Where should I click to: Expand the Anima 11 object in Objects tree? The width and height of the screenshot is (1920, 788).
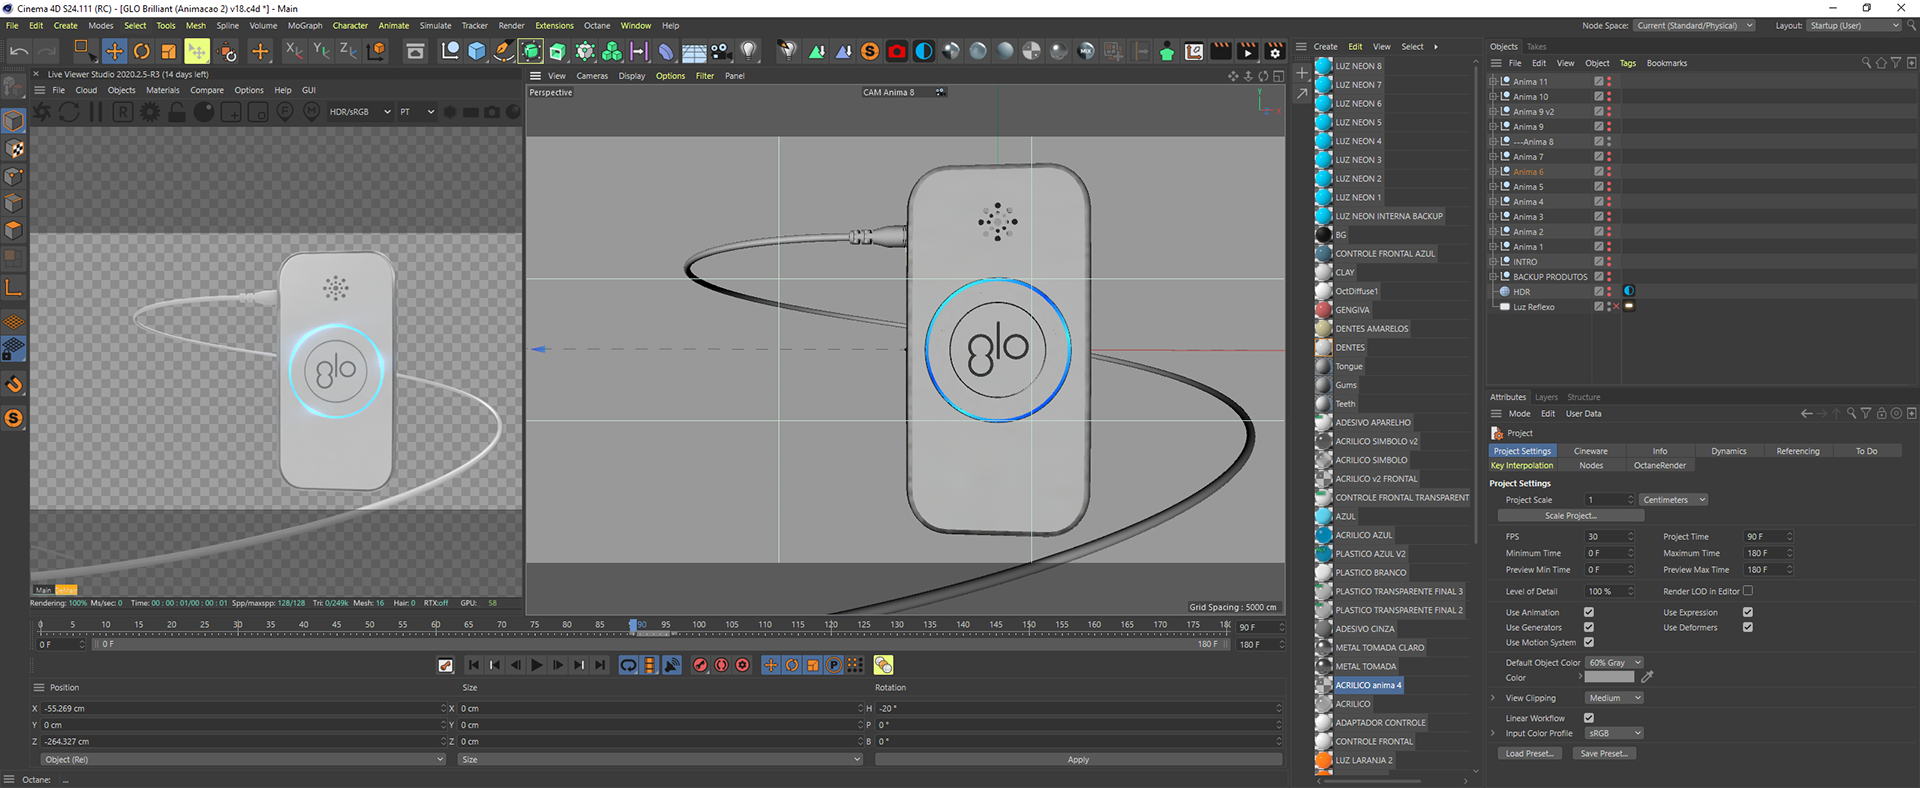1493,82
